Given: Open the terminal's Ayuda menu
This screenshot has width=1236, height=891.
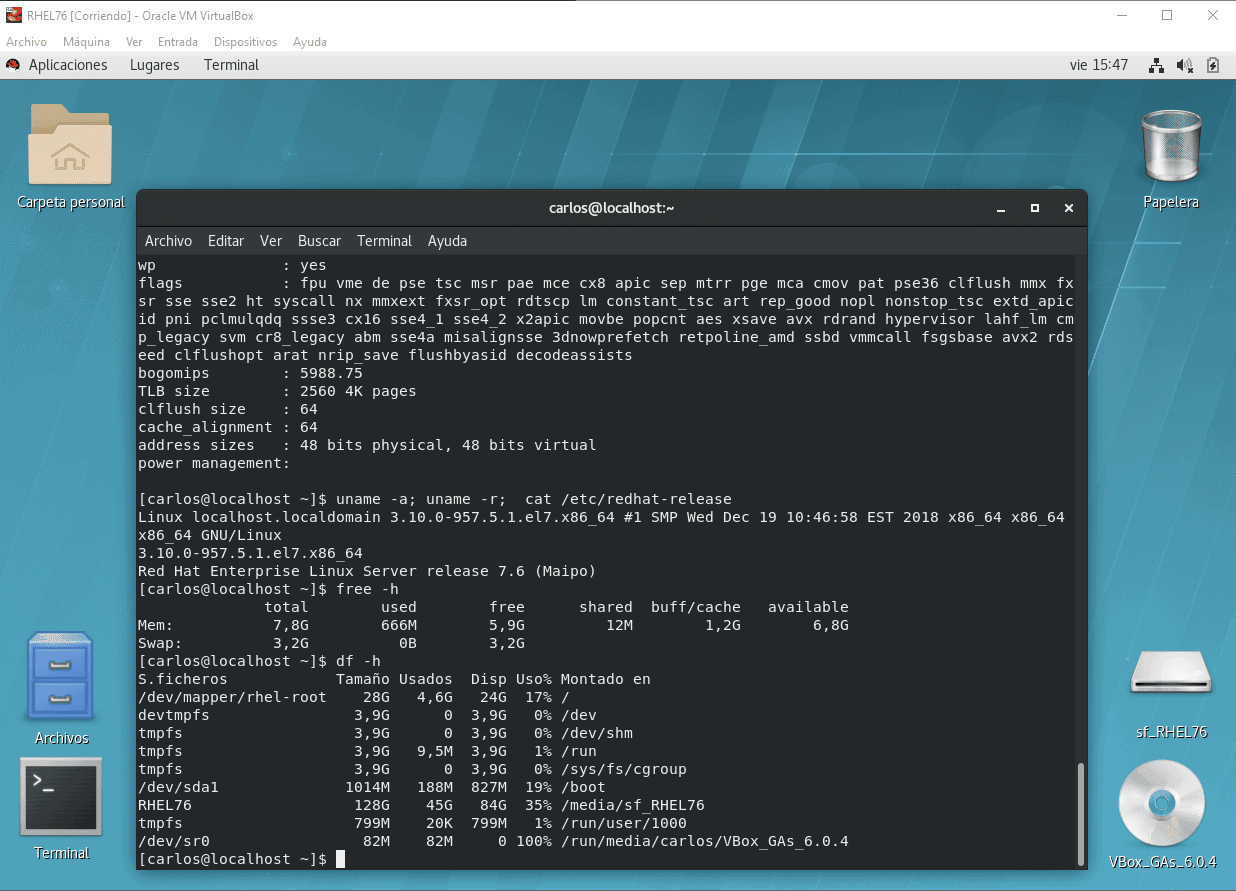Looking at the screenshot, I should click(447, 241).
